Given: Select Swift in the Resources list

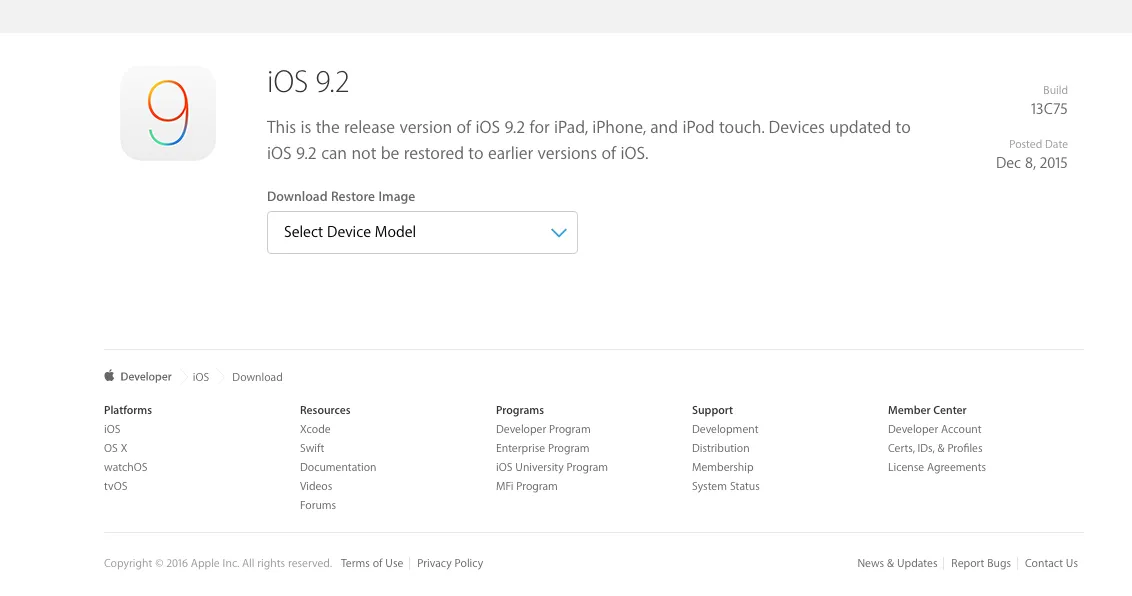Looking at the screenshot, I should coord(312,448).
